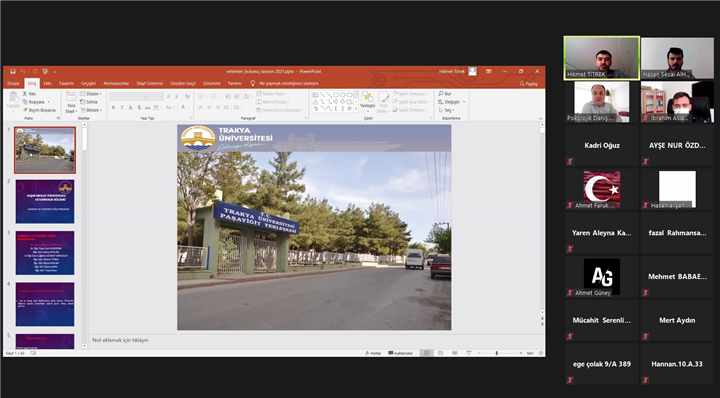Open the Yerleştir arrange tool
Image resolution: width=720 pixels, height=398 pixels.
[x=367, y=101]
